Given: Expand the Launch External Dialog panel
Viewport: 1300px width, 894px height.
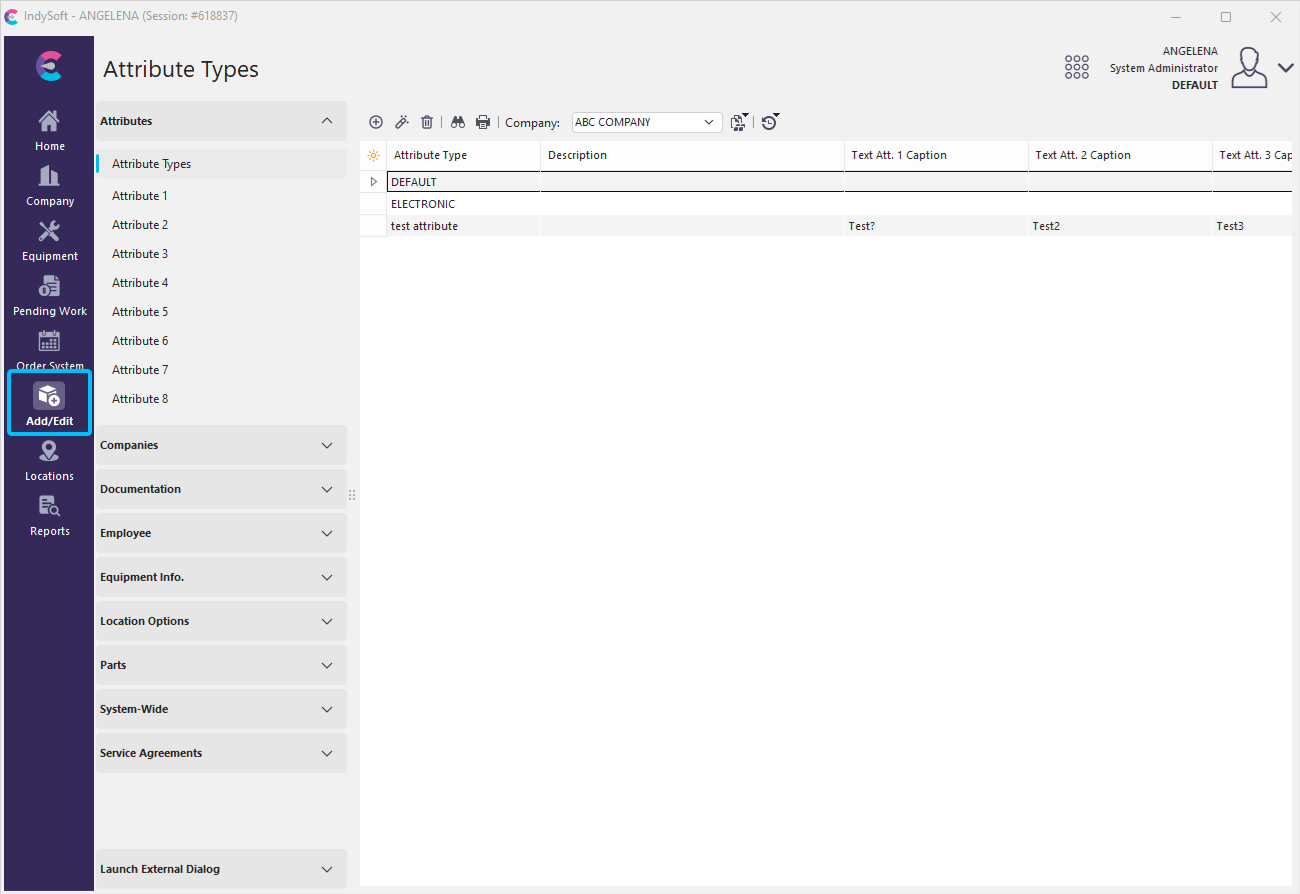Looking at the screenshot, I should [x=220, y=869].
